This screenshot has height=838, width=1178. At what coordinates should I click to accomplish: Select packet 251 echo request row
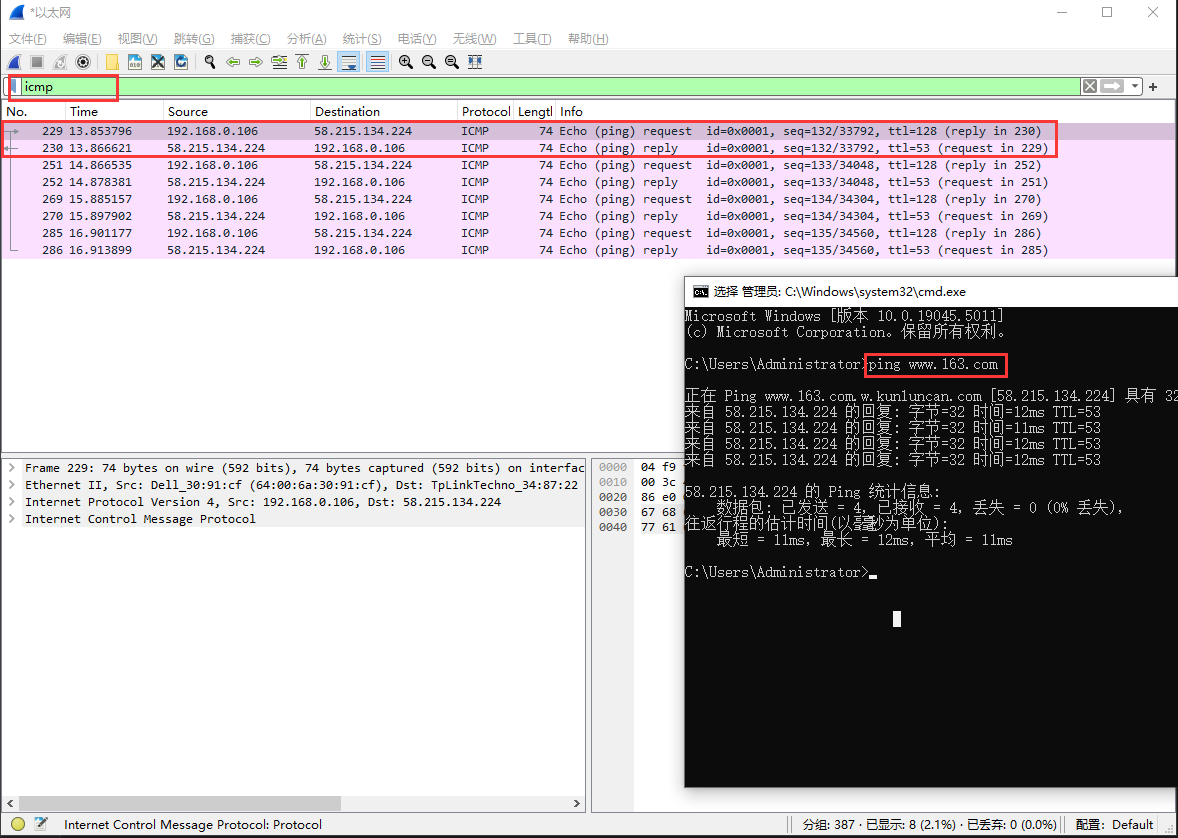588,165
